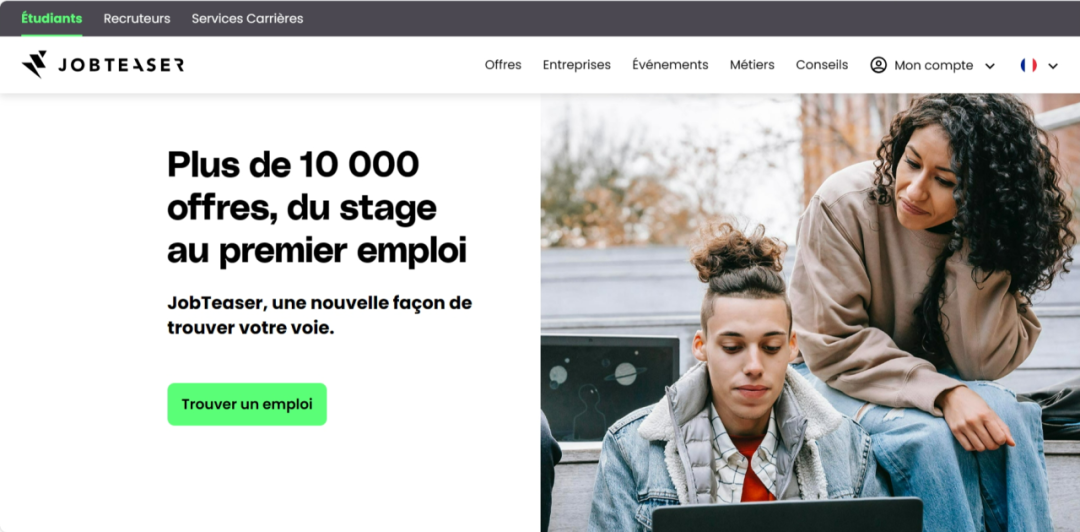Expand the Mon compte chevron

click(990, 66)
